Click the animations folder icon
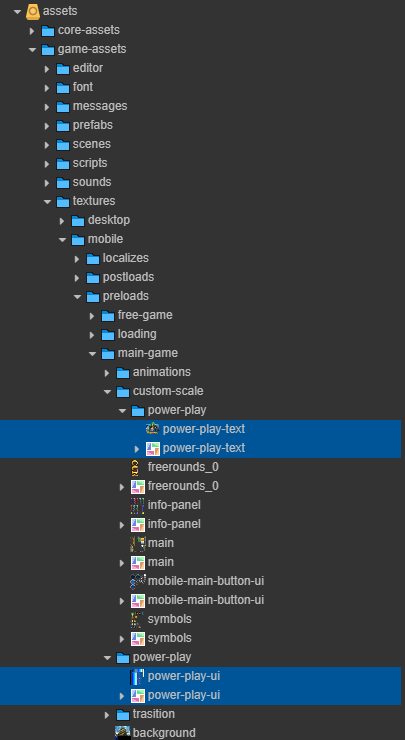The image size is (405, 740). click(x=123, y=372)
